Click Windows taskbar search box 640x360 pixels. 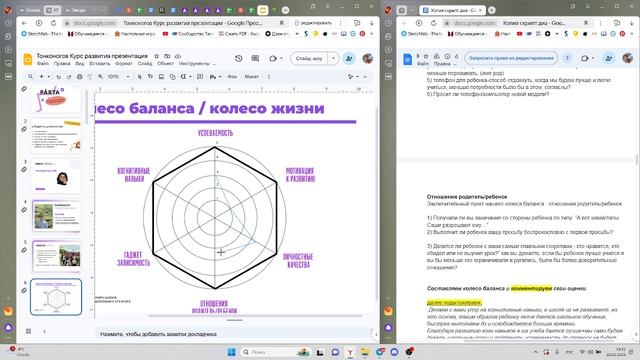click(x=276, y=352)
